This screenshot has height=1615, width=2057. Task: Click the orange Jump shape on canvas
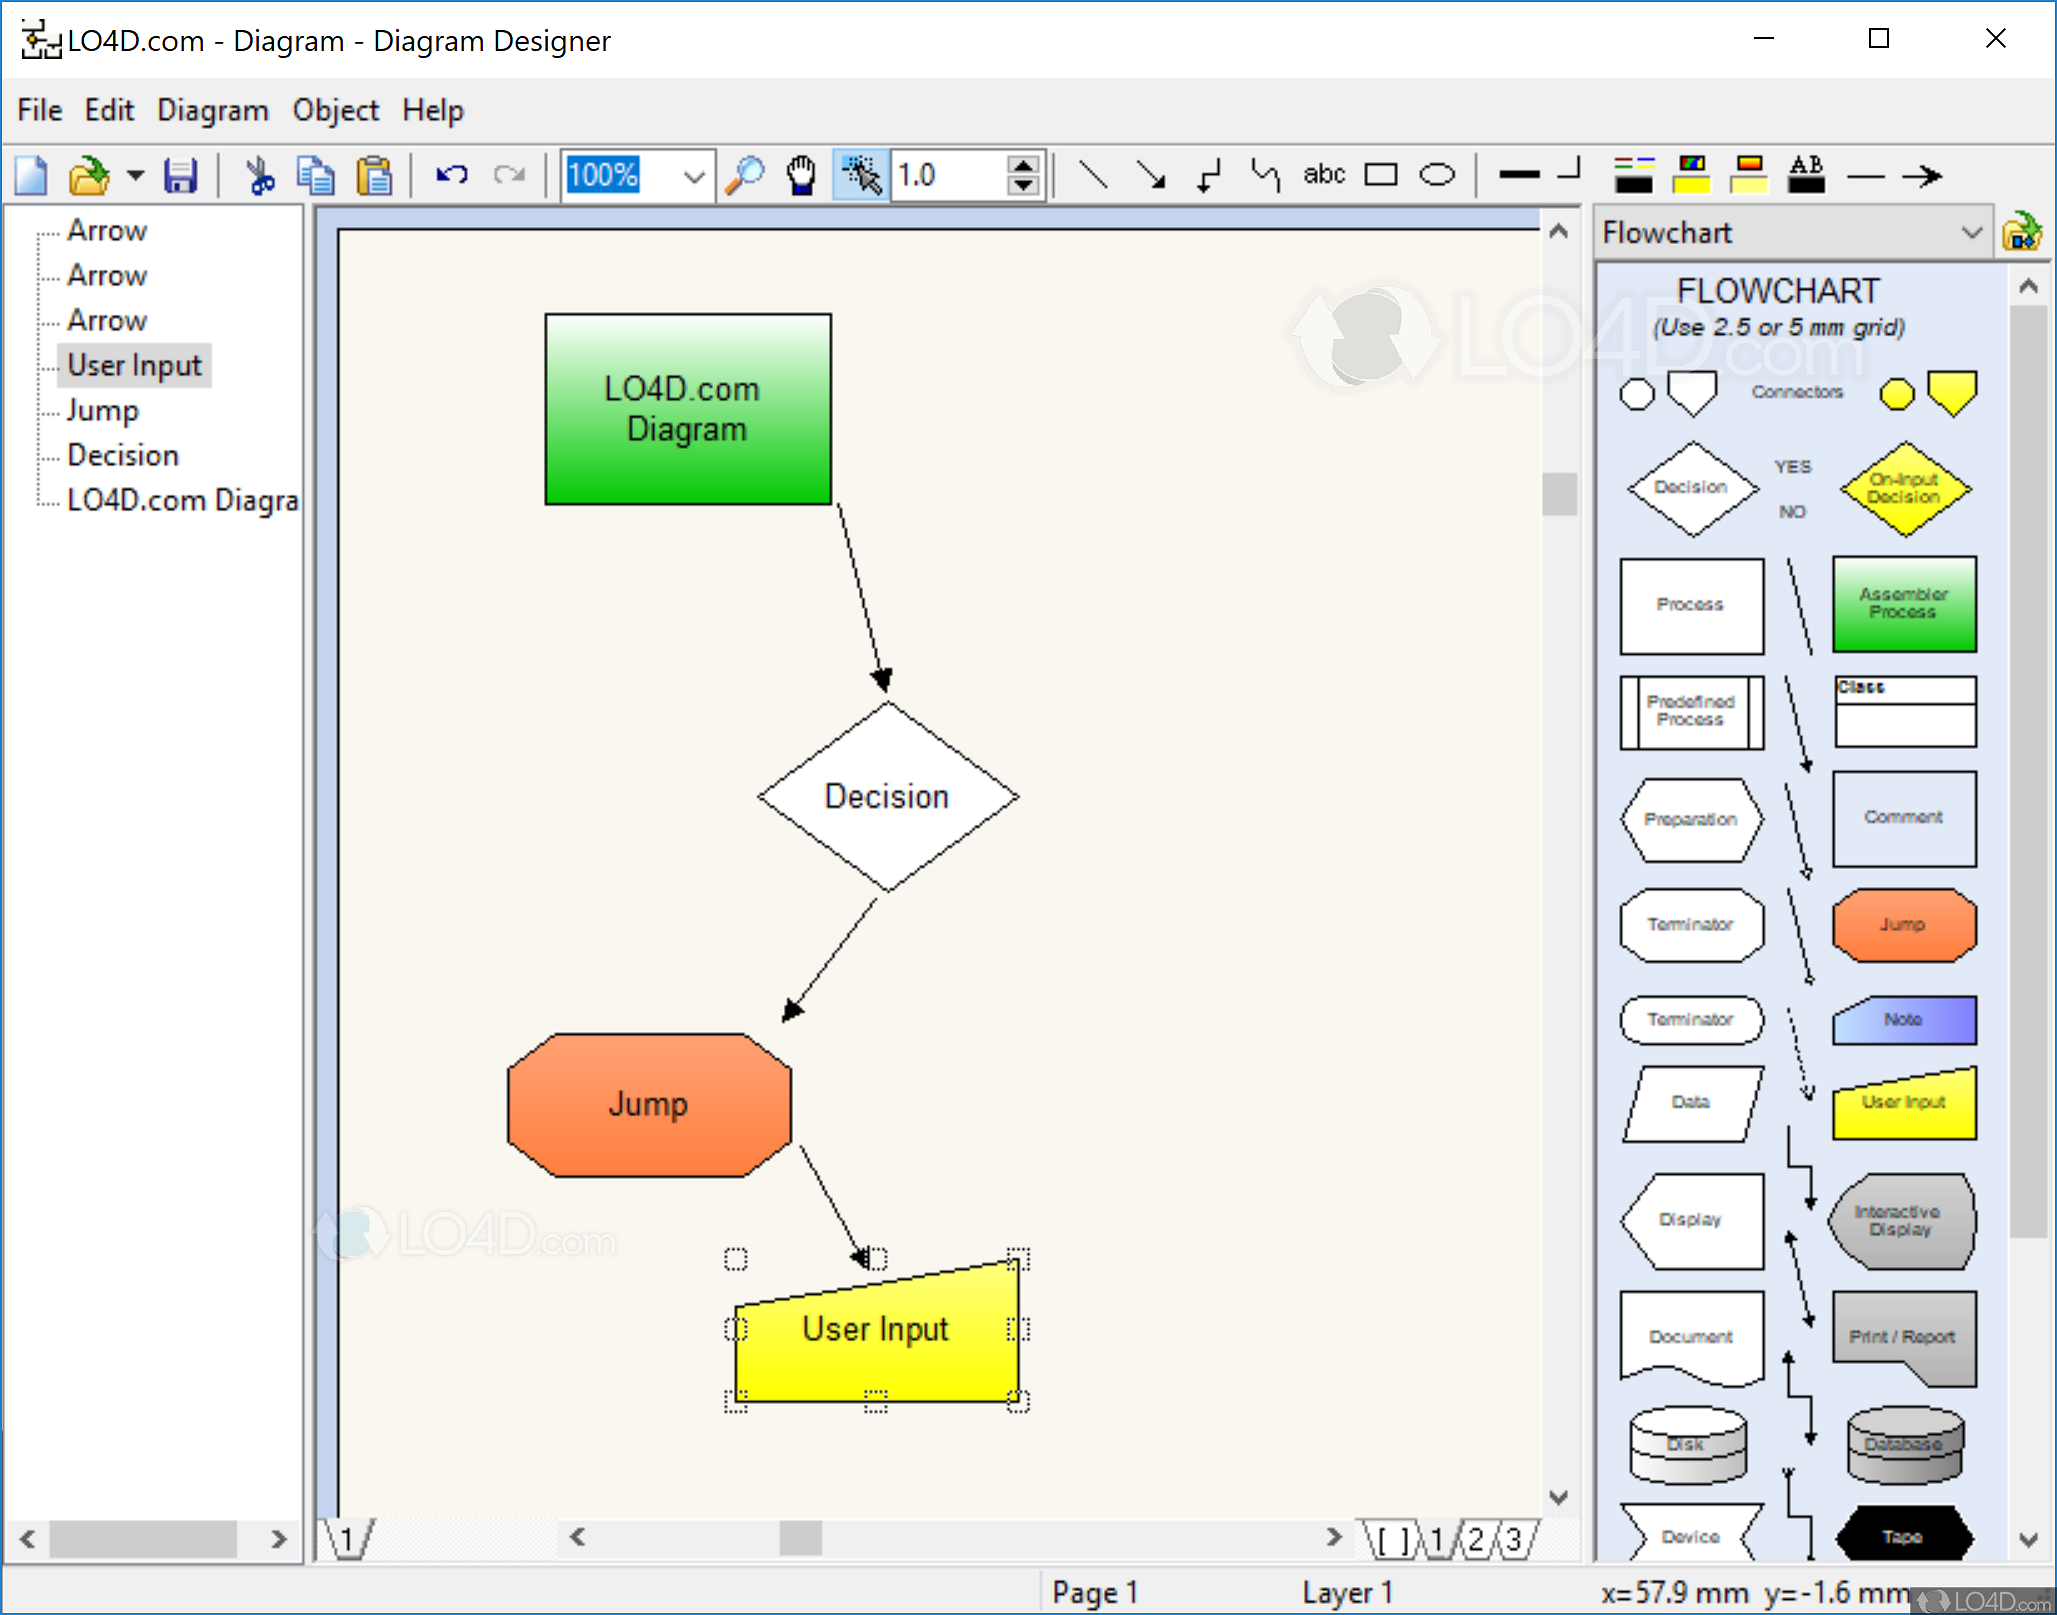pyautogui.click(x=649, y=1106)
